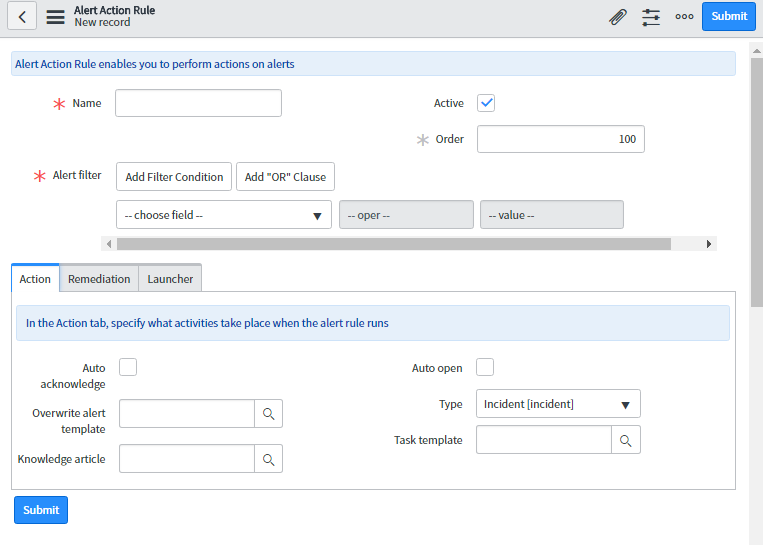Click the horizontal filter scrollbar

pyautogui.click(x=393, y=243)
